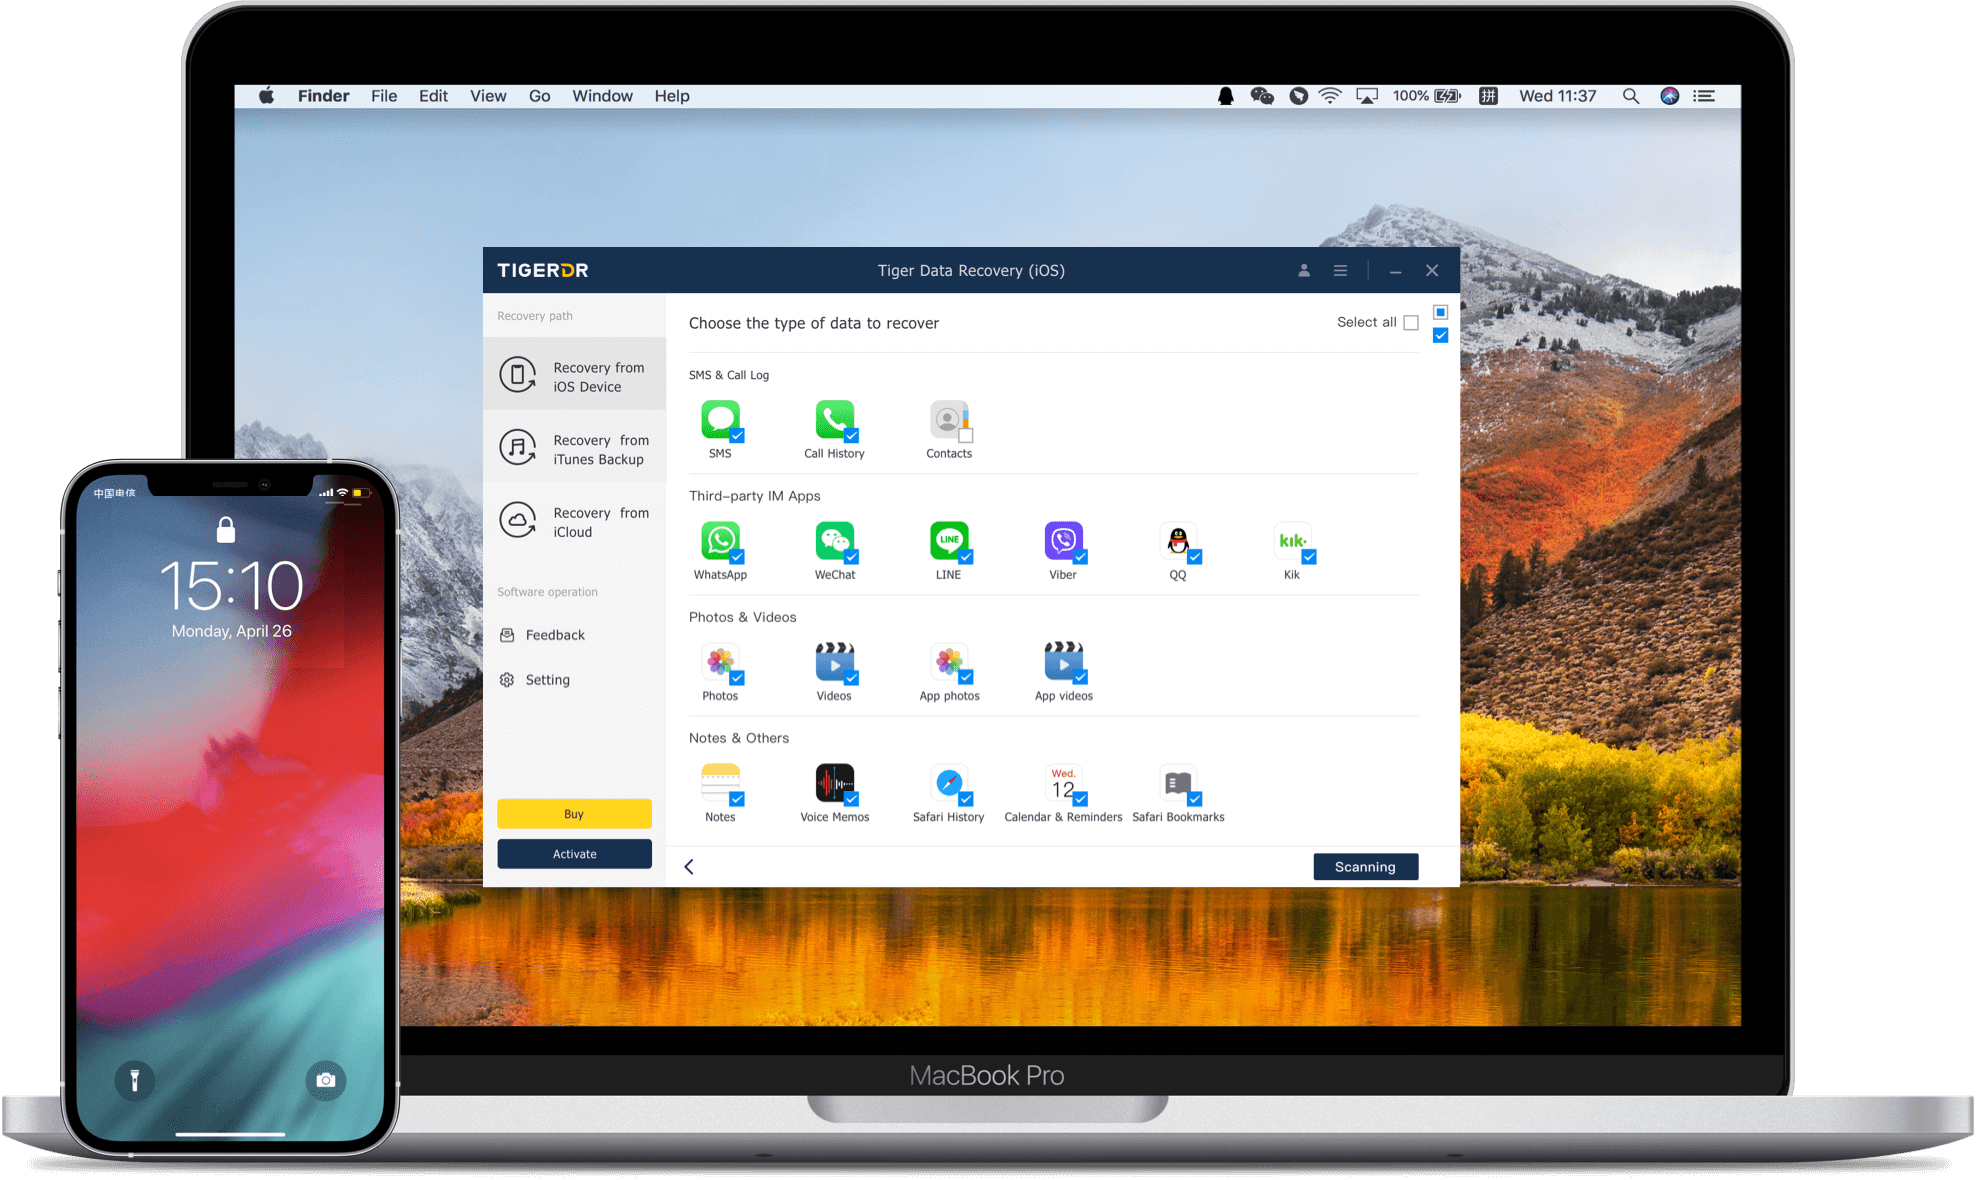
Task: Open Spotlight search in the menu bar
Action: pyautogui.click(x=1631, y=96)
